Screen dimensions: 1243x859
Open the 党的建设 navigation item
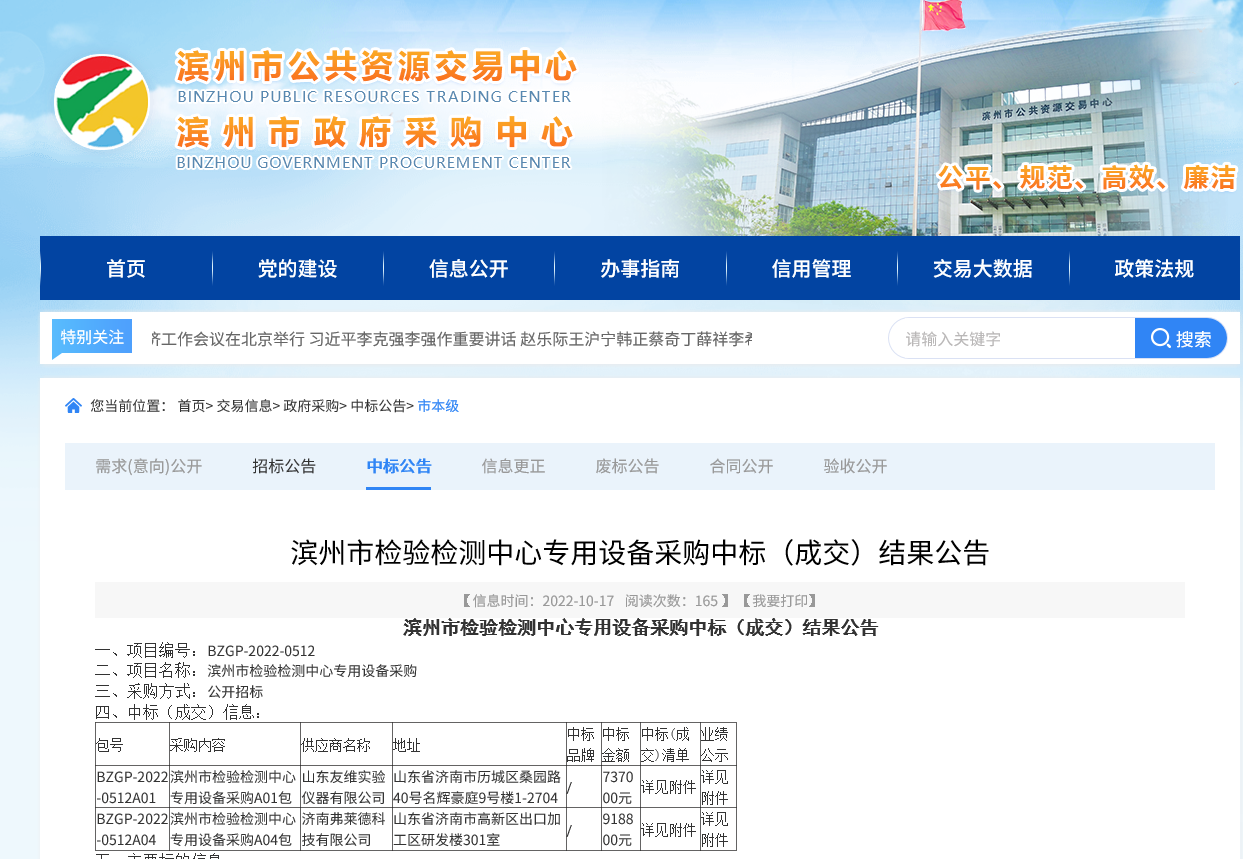pos(297,268)
